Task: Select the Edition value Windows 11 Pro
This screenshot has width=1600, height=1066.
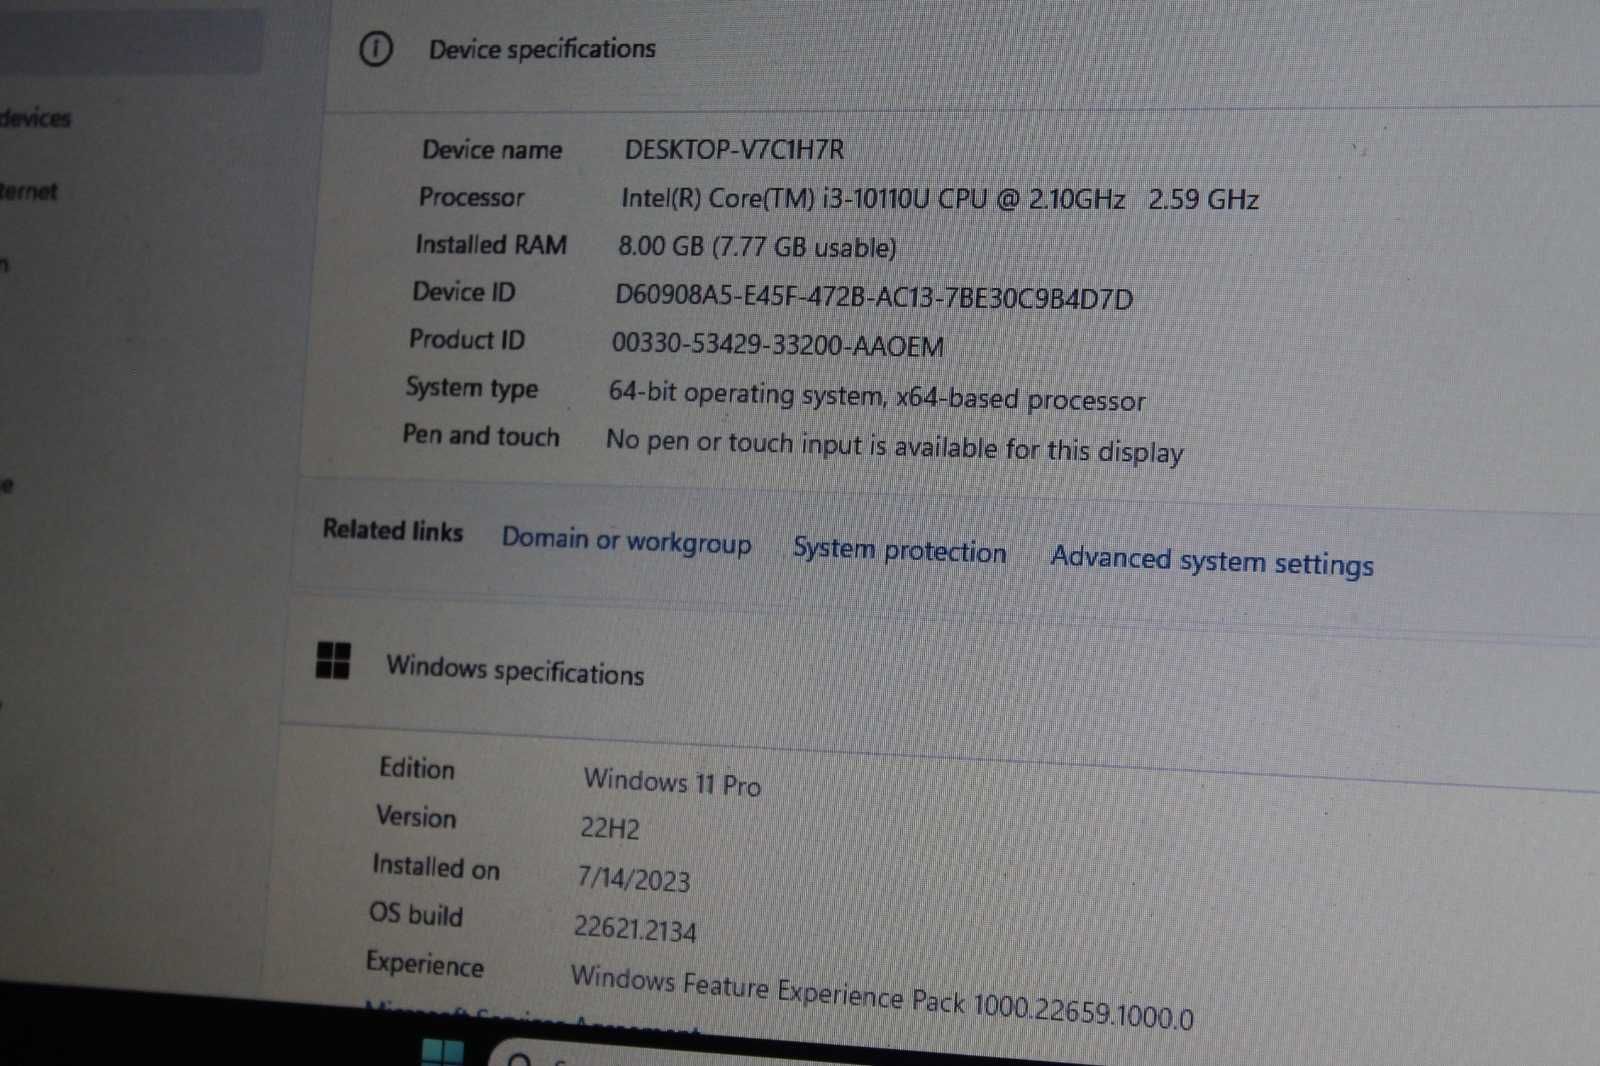Action: coord(672,781)
